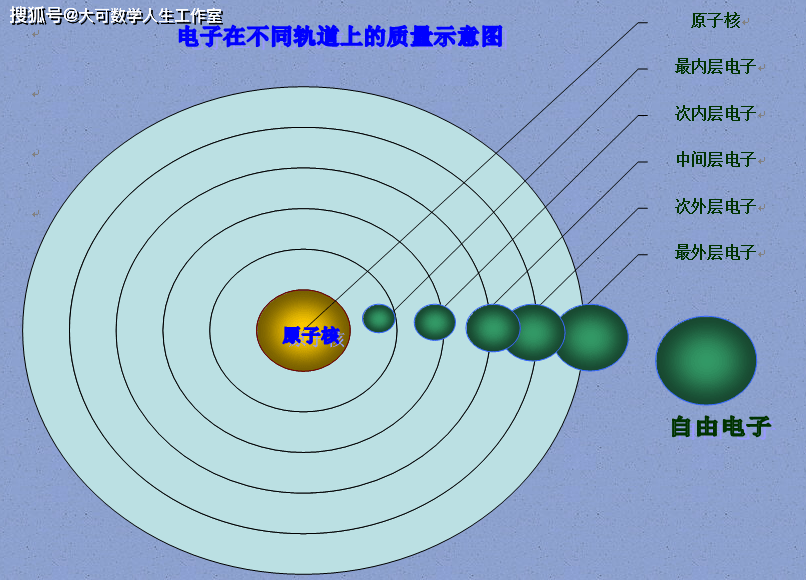806x580 pixels.
Task: Select the blue diagram title 电子在不同轨道上的质量示意图
Action: tap(340, 38)
